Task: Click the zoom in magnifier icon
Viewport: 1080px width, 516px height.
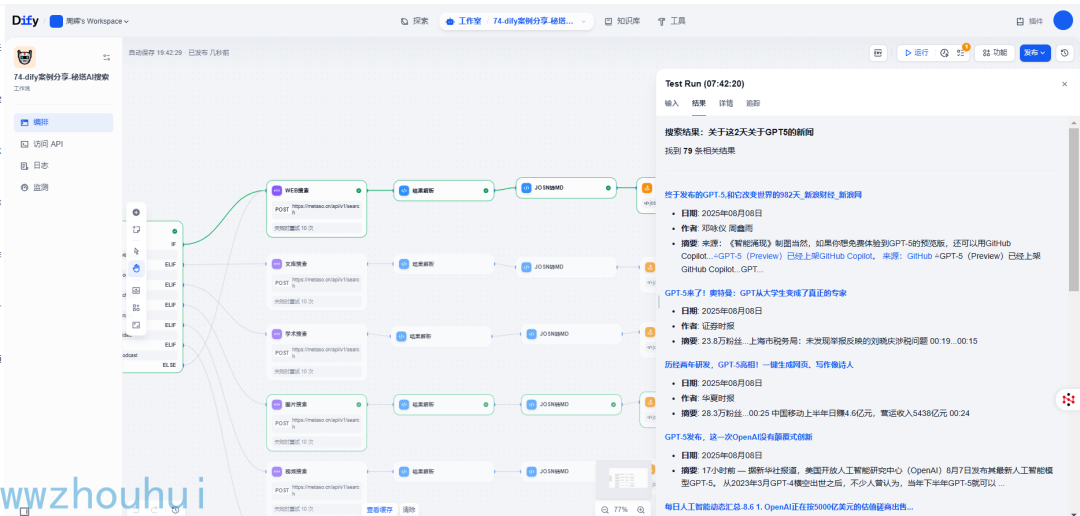Action: pyautogui.click(x=641, y=510)
